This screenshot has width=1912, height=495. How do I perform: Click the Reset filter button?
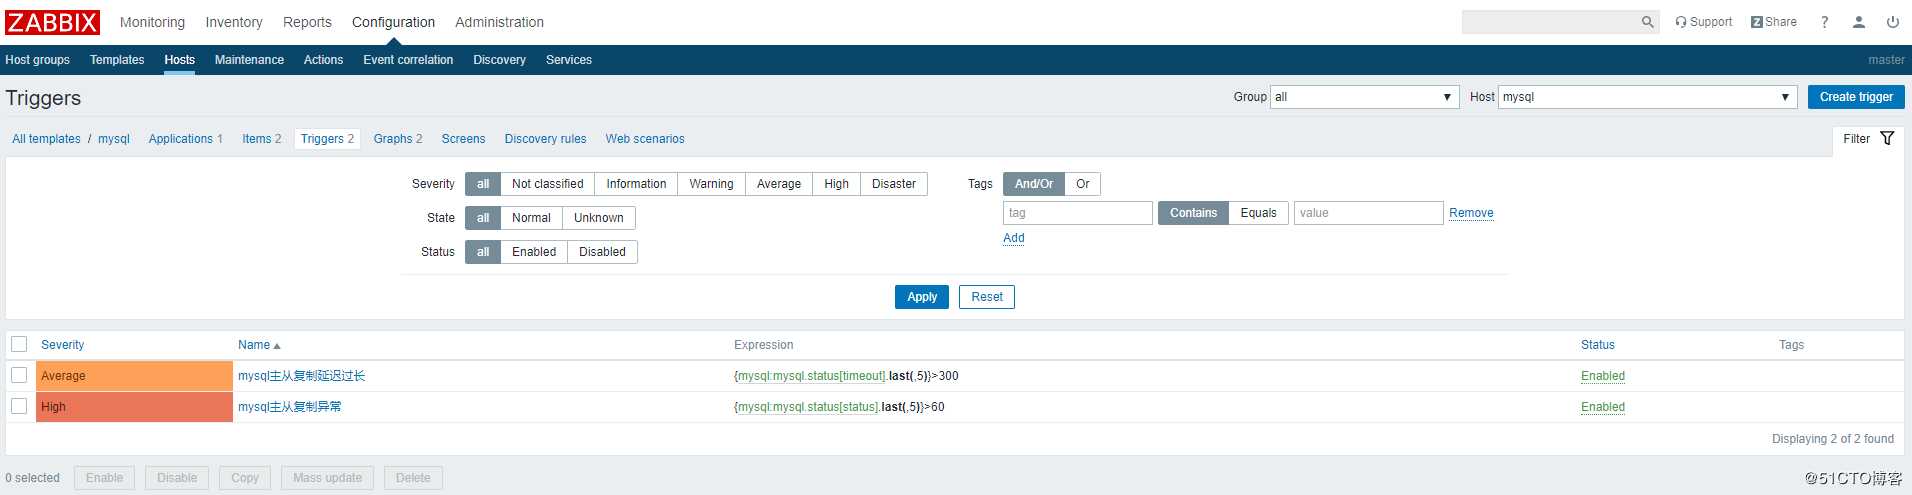coord(987,297)
